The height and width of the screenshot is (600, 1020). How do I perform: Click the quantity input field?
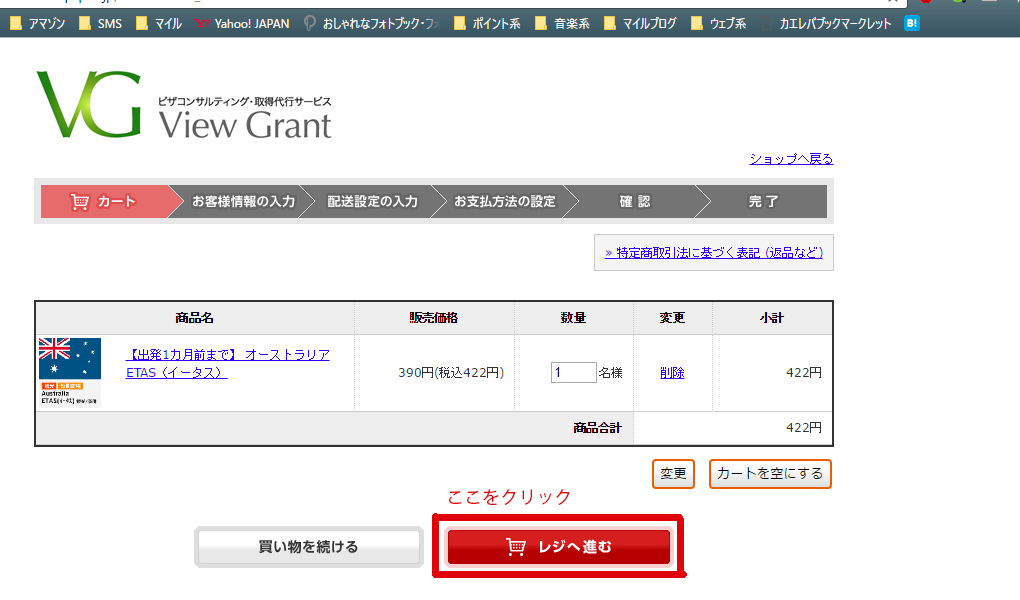tap(573, 372)
